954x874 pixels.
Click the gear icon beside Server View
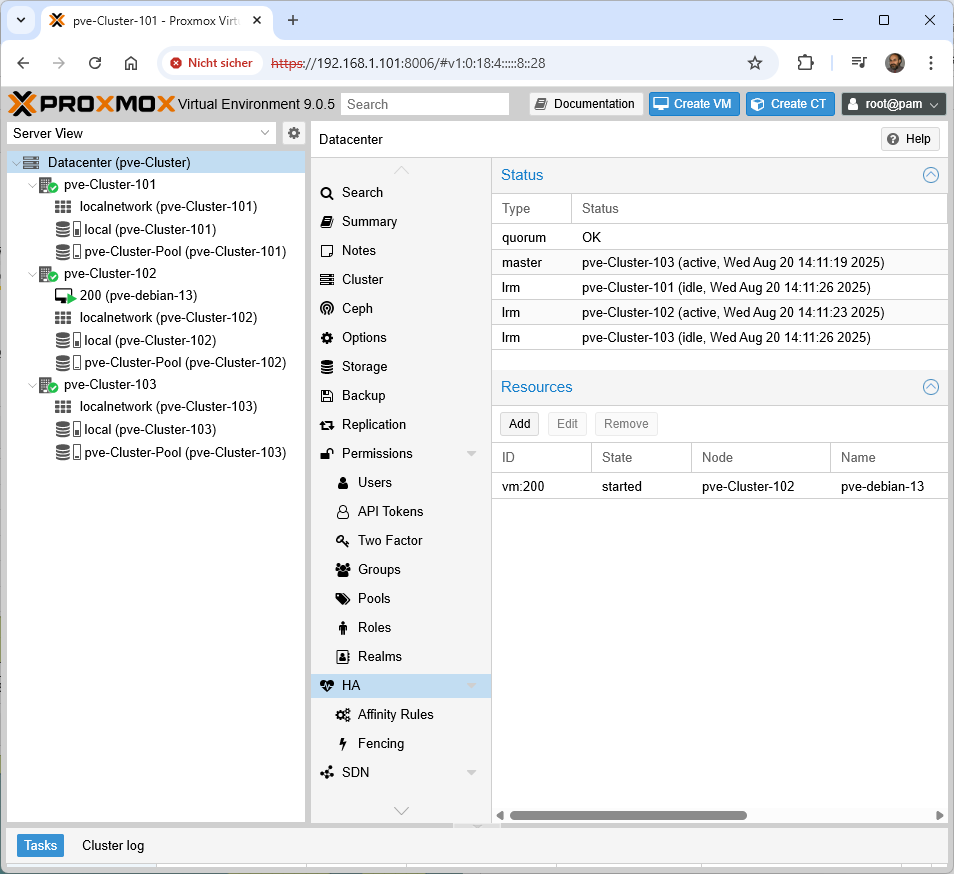click(293, 133)
